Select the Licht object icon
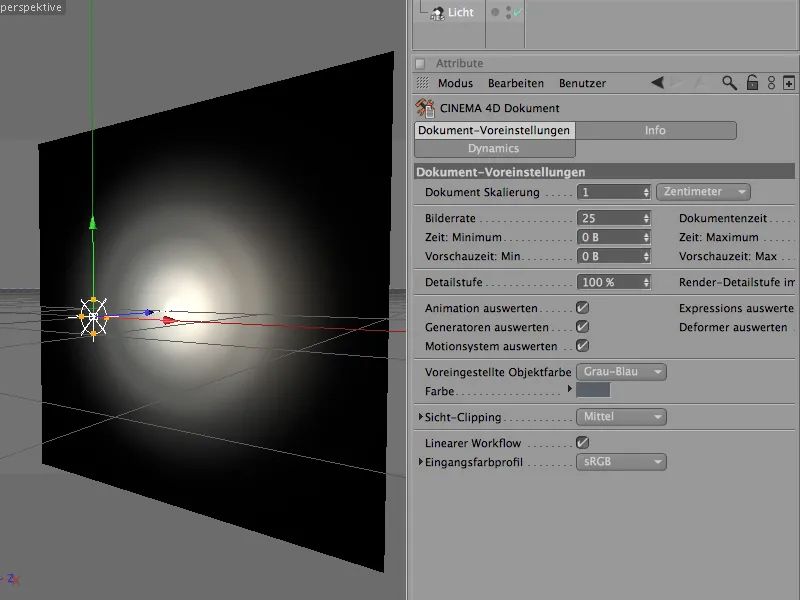This screenshot has width=800, height=600. [438, 12]
